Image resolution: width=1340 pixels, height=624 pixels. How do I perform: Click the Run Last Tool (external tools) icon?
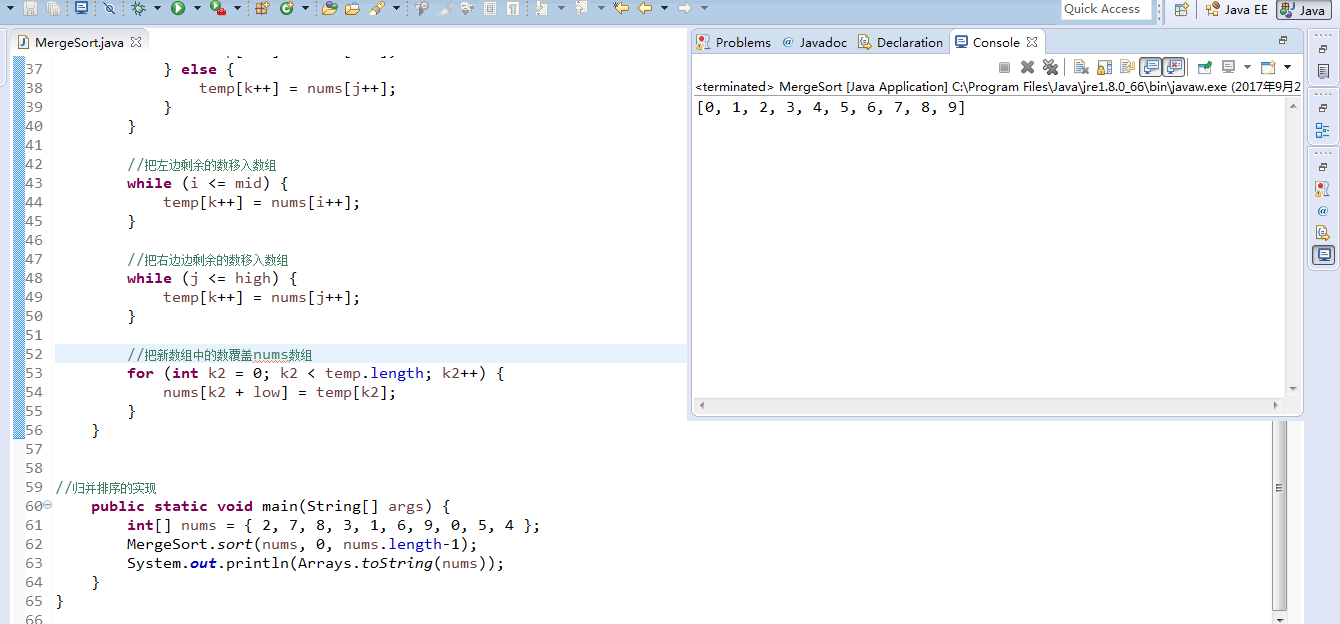click(x=218, y=8)
